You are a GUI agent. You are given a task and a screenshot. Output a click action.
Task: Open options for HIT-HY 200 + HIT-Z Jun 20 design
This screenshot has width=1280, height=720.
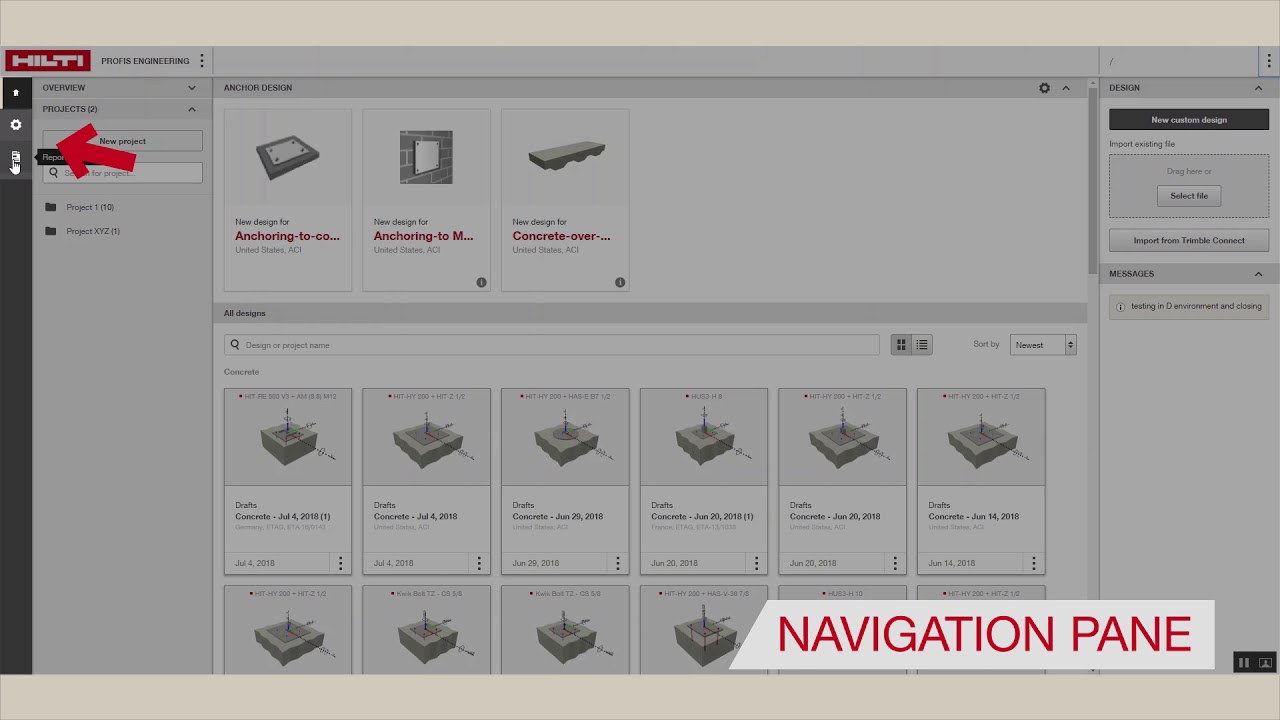pyautogui.click(x=895, y=563)
